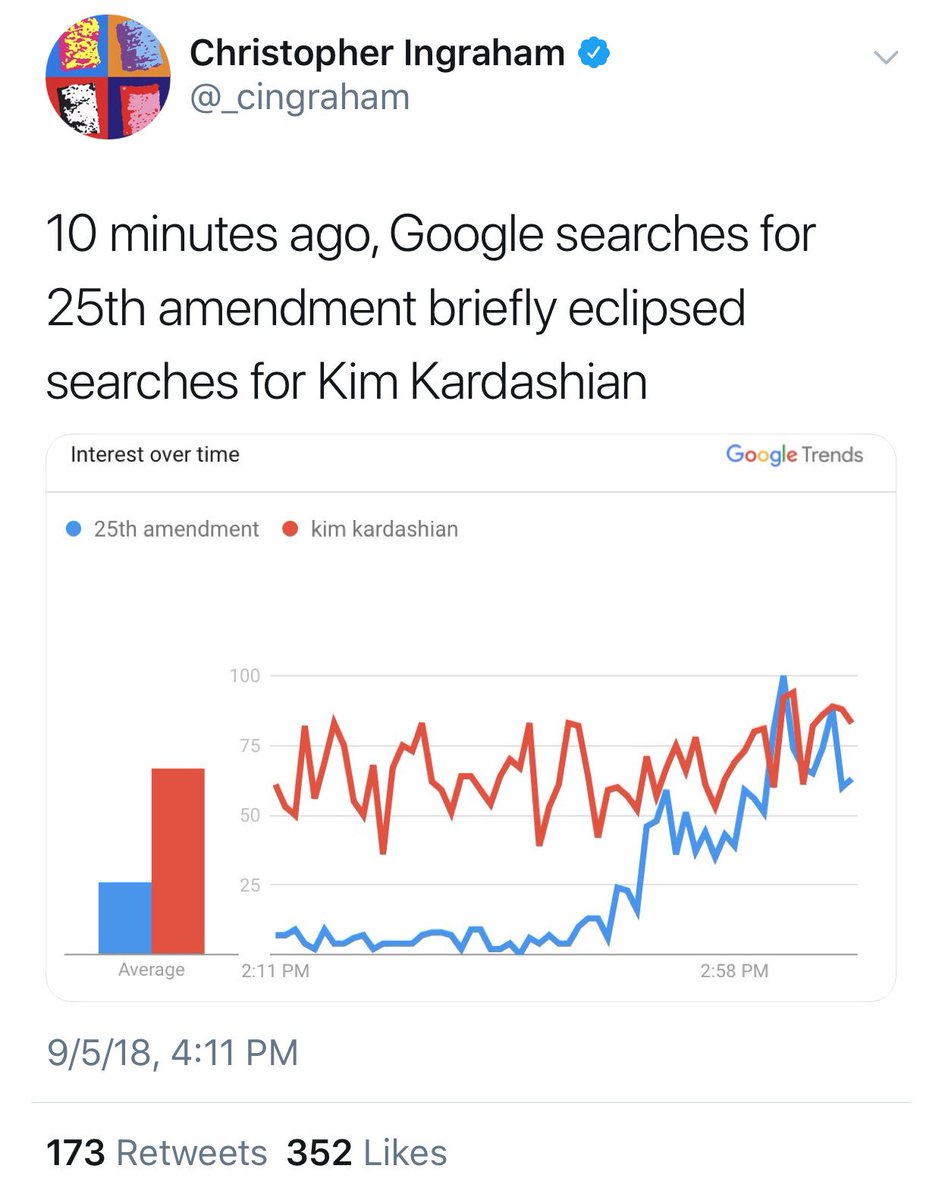Viewport: 942px width, 1200px height.
Task: Expand the tweet options chevron
Action: coord(886,58)
